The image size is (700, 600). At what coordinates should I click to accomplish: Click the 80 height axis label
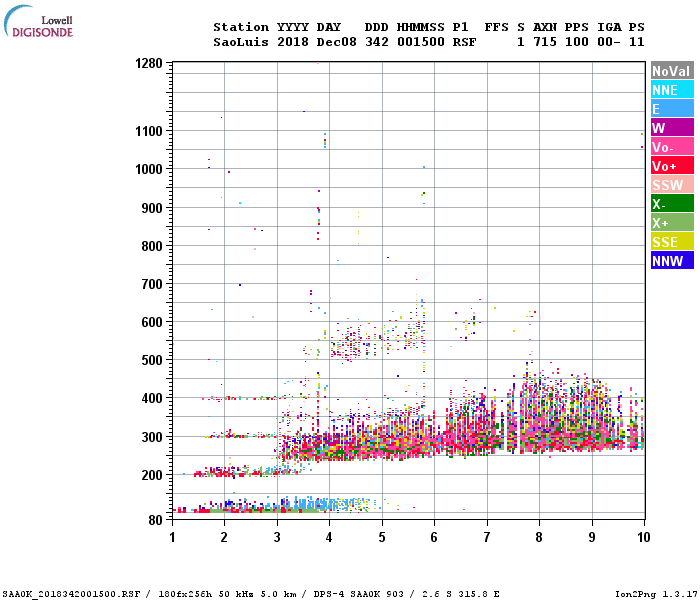pyautogui.click(x=156, y=520)
